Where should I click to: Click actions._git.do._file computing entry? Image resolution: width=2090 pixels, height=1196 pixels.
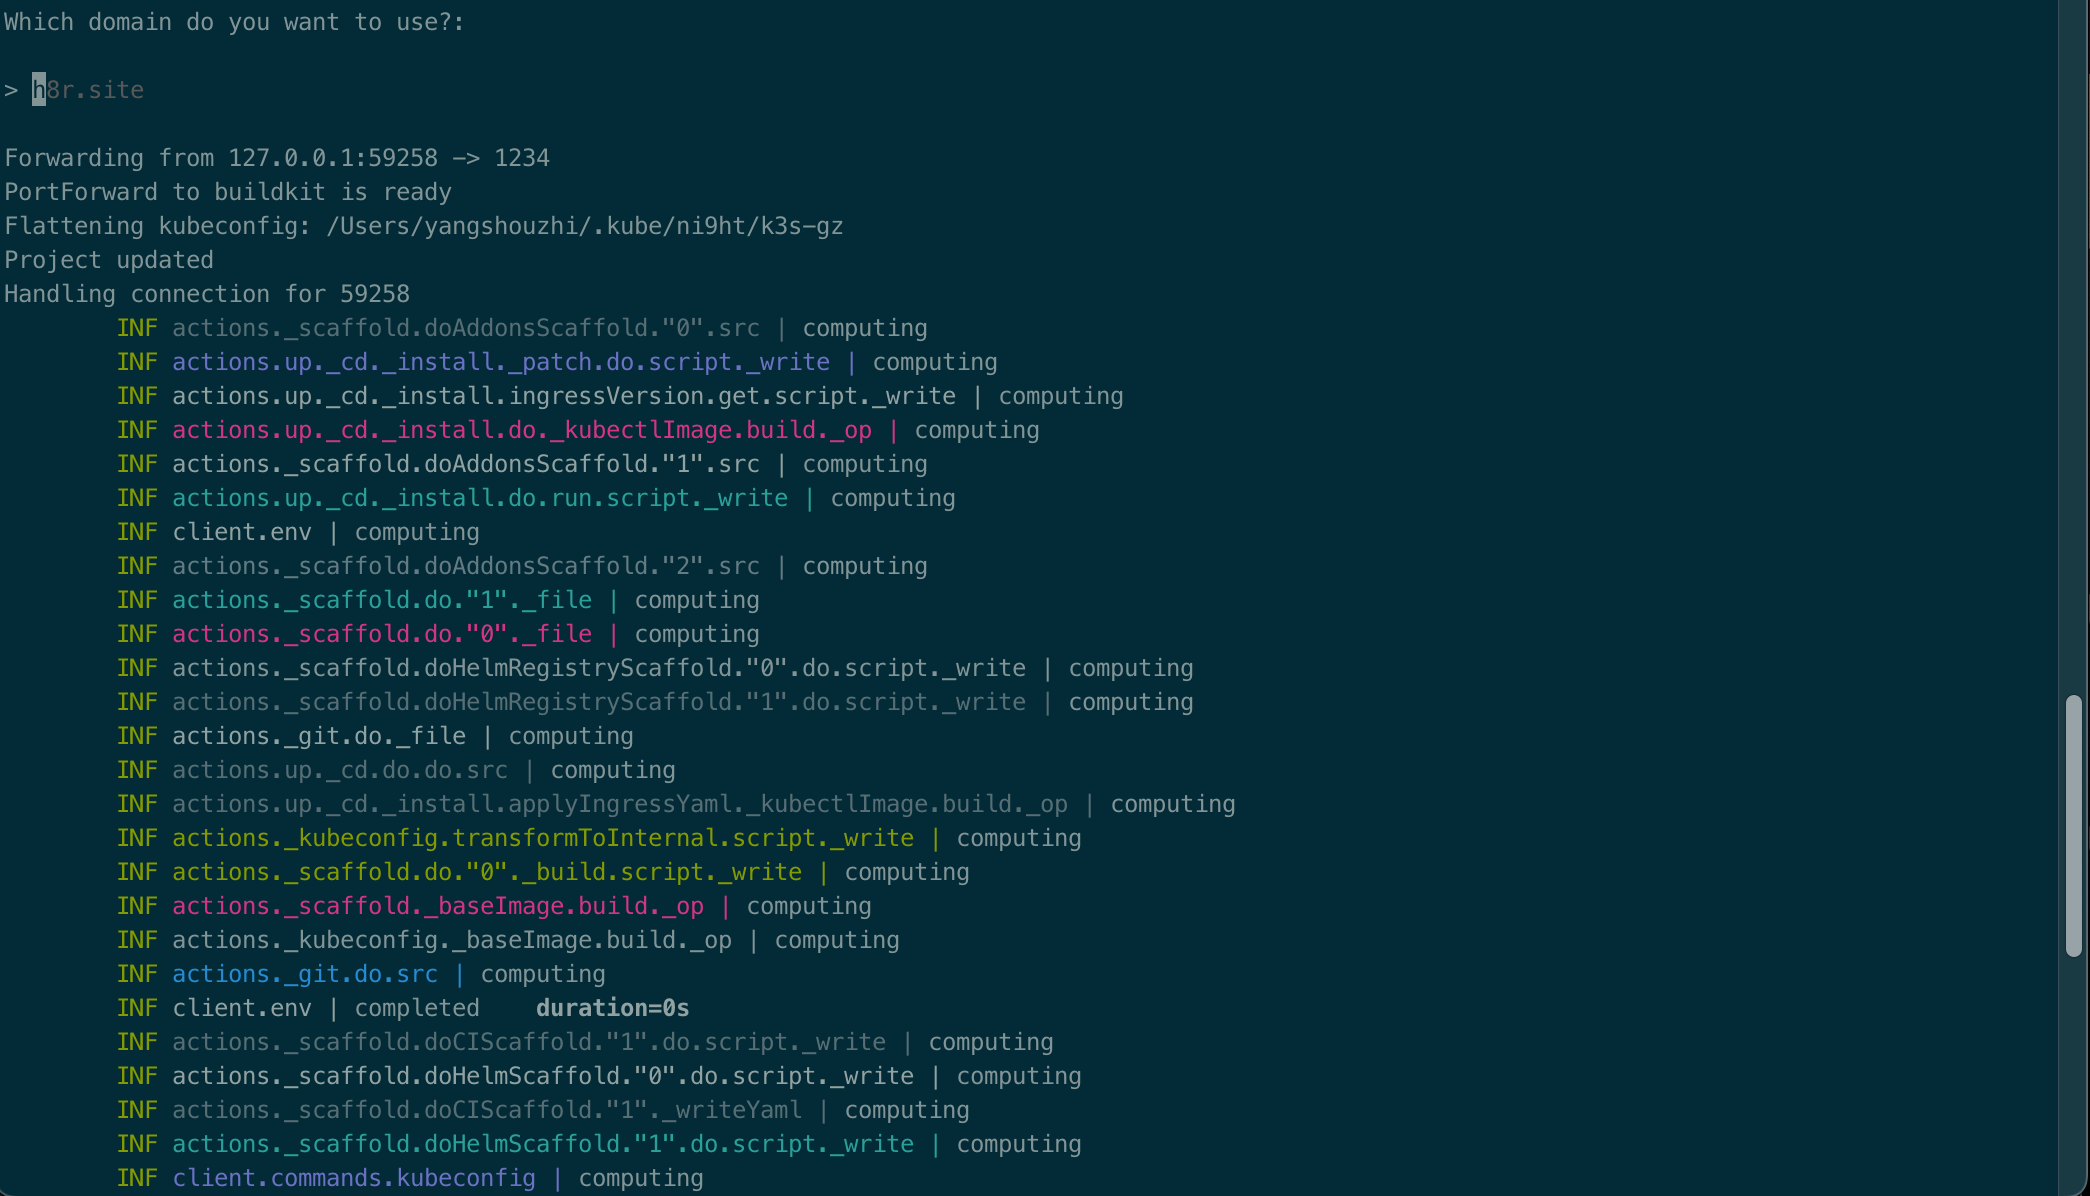pyautogui.click(x=402, y=735)
